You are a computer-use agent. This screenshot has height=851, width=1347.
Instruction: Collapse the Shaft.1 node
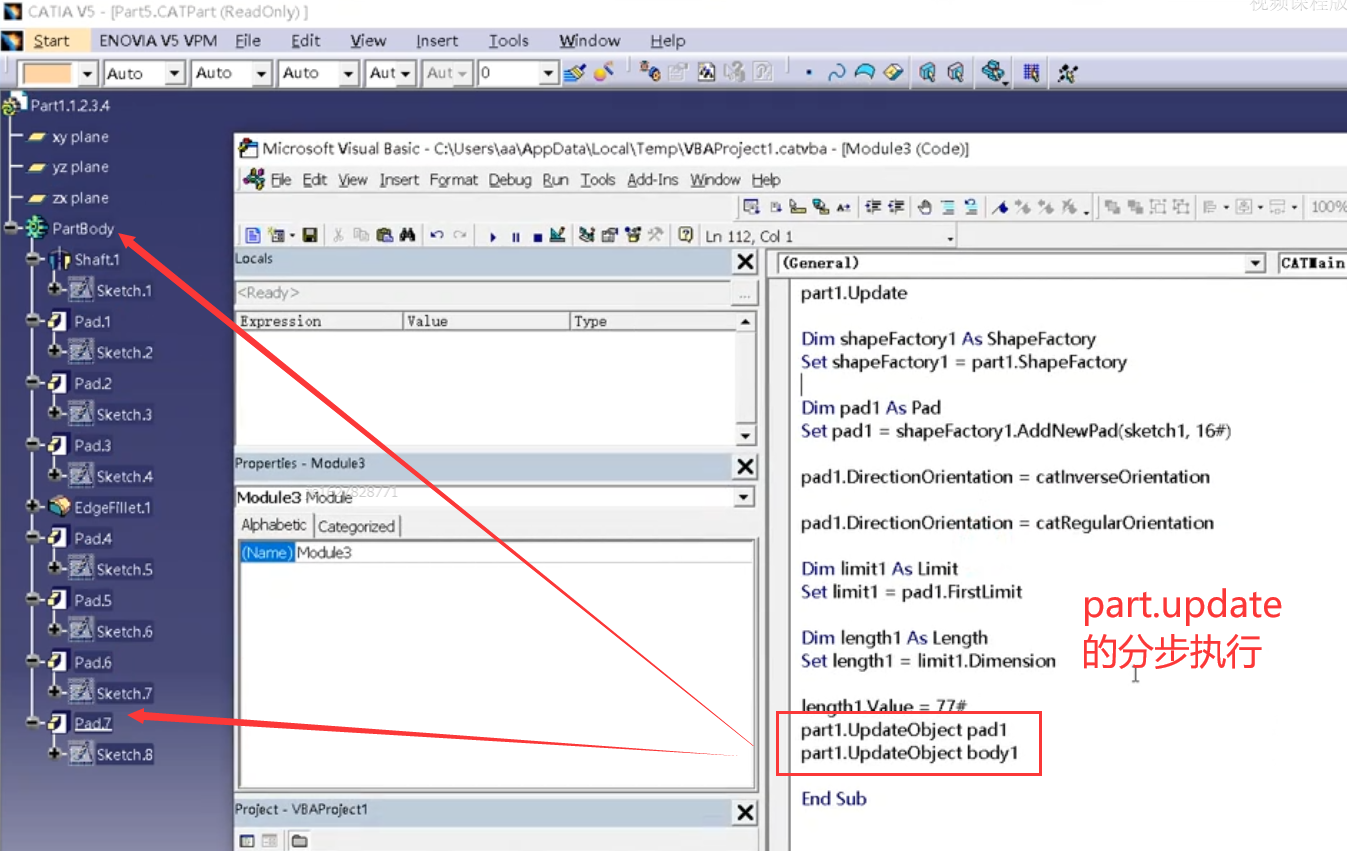(34, 259)
